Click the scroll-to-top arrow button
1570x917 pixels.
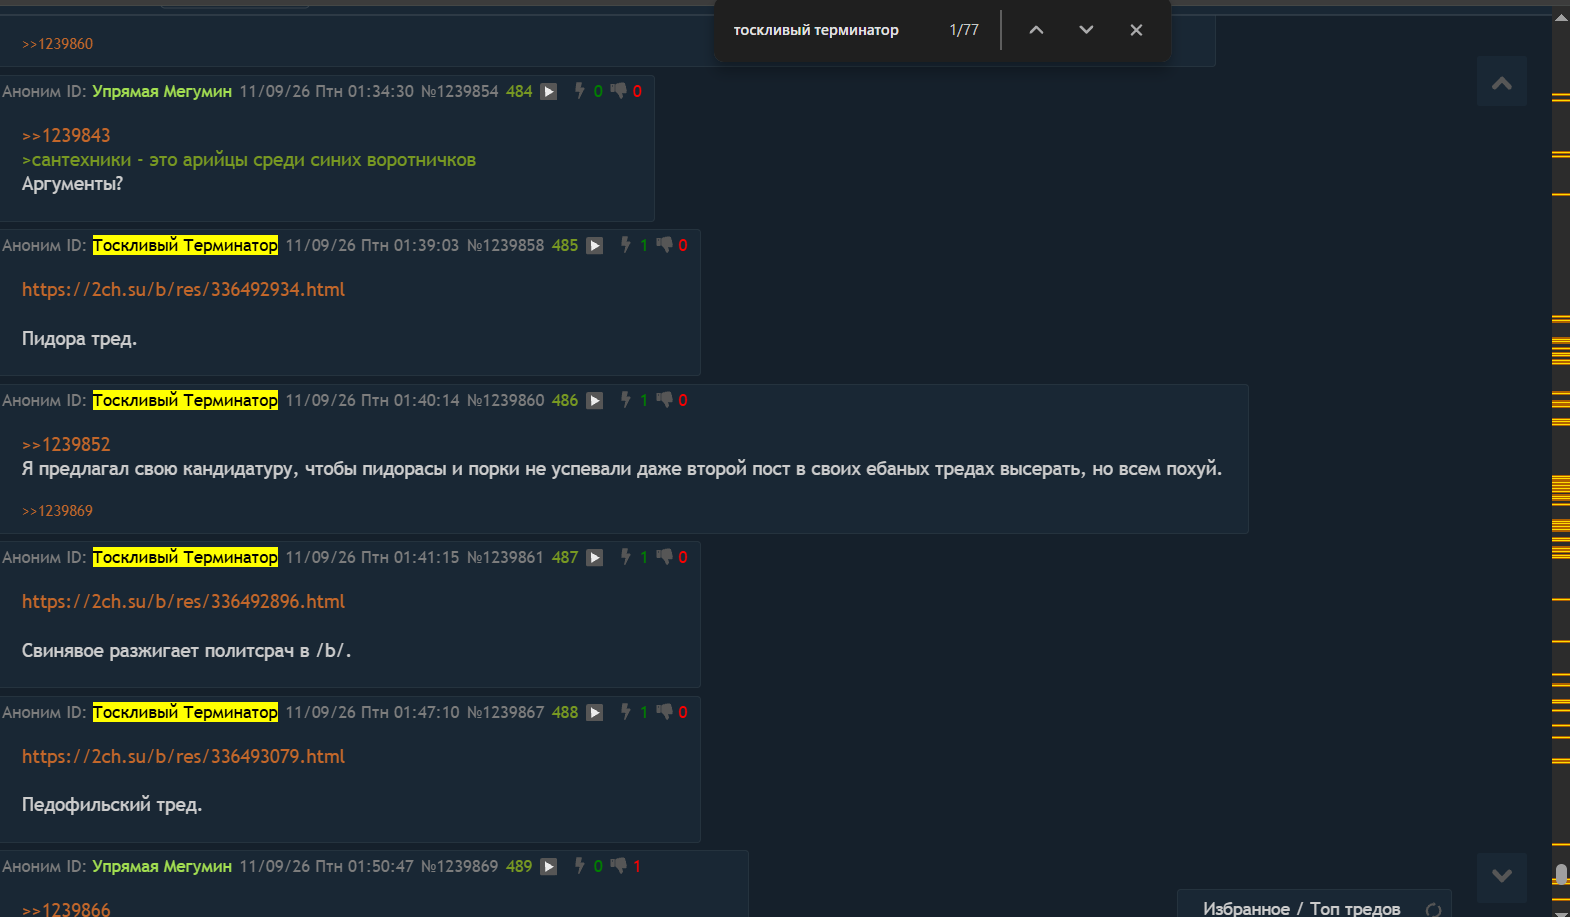1502,82
